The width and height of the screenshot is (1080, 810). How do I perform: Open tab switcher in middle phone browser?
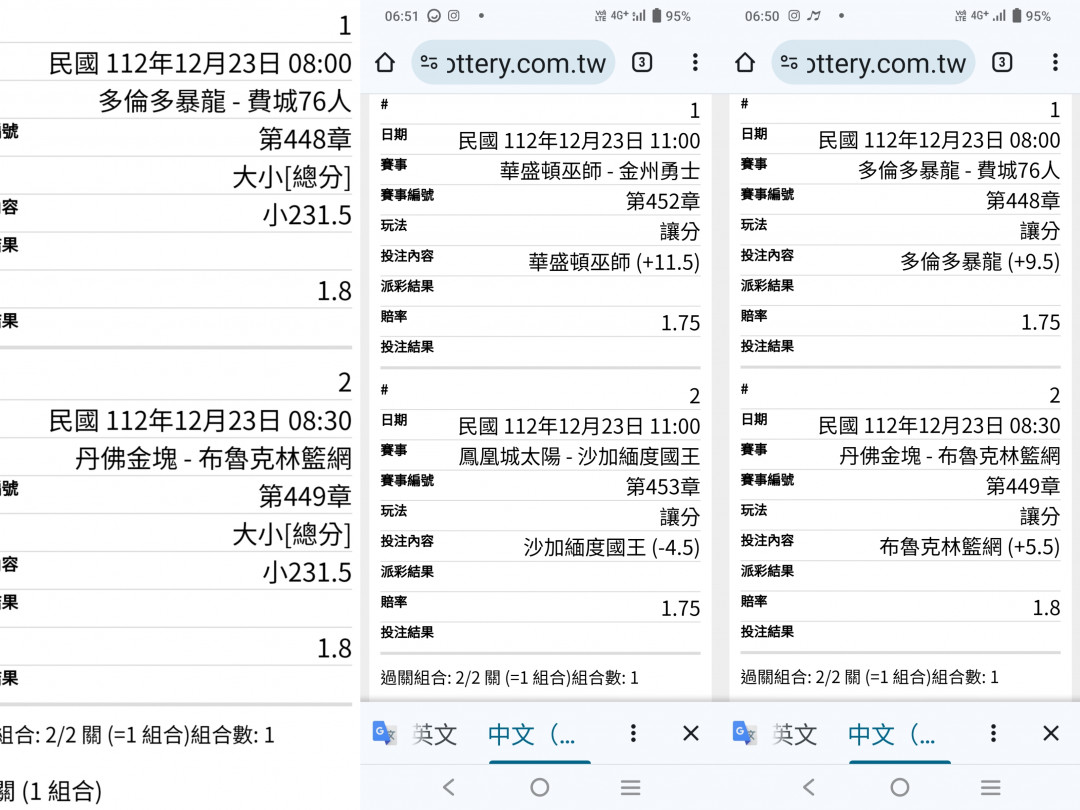click(x=642, y=63)
